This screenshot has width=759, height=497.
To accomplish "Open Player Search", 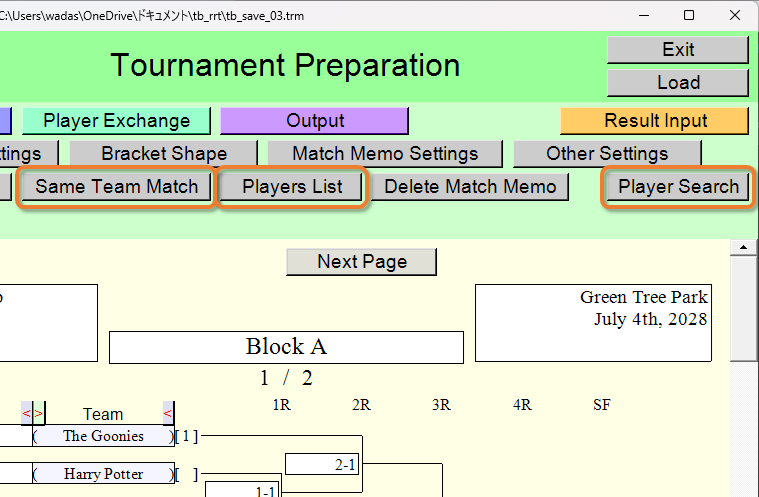I will point(678,187).
